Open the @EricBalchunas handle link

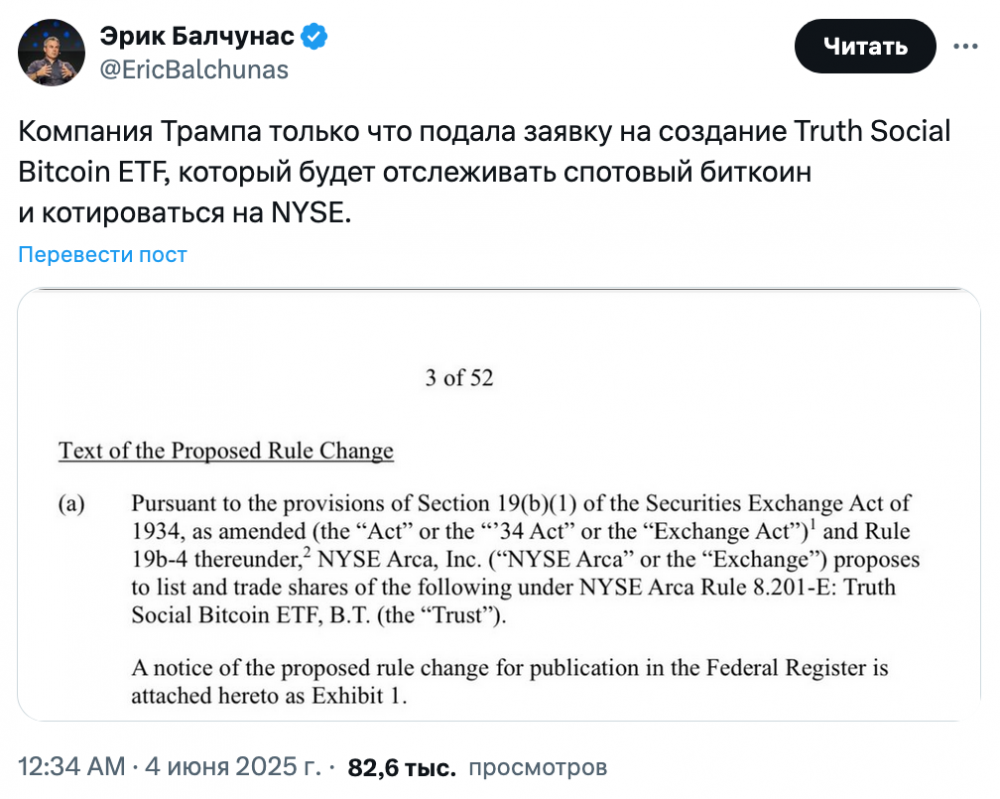click(x=194, y=70)
